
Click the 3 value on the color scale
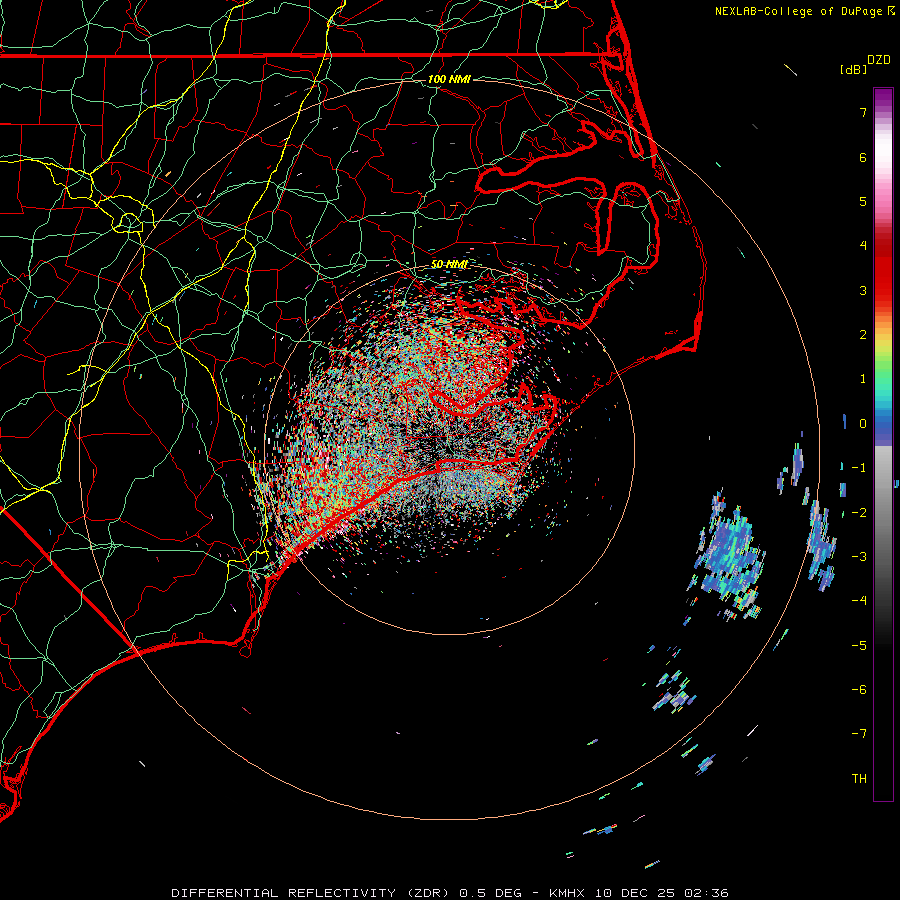(x=863, y=290)
